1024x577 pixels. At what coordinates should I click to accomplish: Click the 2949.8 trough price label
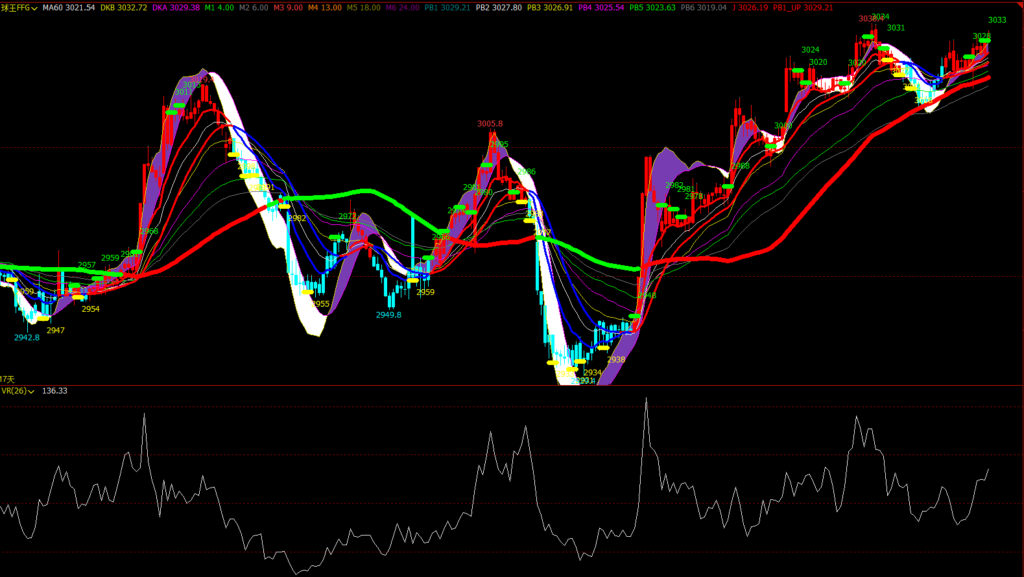click(389, 315)
